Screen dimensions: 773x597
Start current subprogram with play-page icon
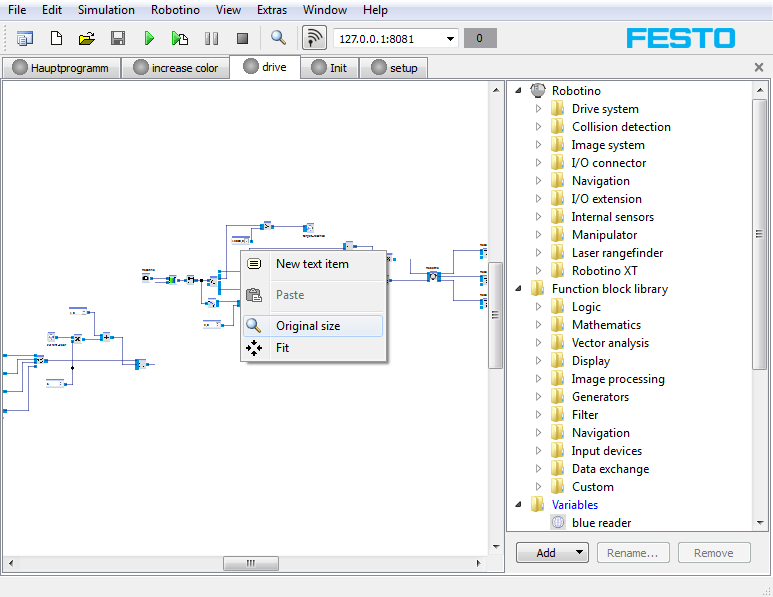(x=179, y=38)
